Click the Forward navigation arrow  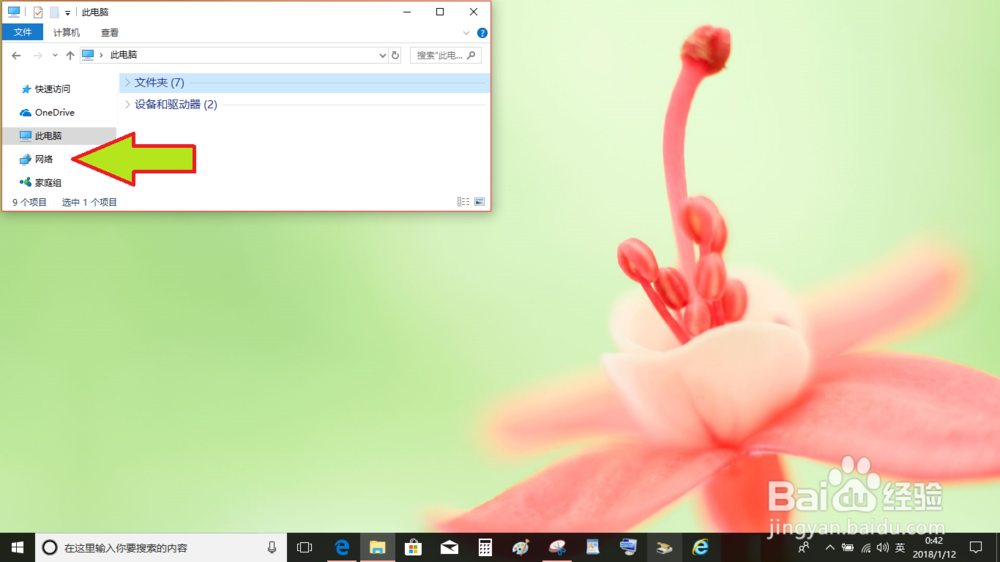tap(38, 55)
